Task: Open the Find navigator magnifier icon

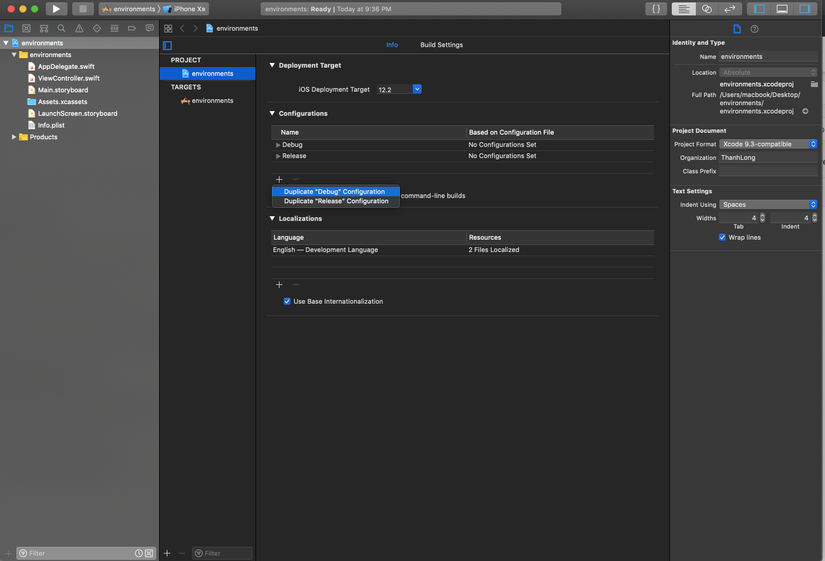Action: [x=61, y=28]
